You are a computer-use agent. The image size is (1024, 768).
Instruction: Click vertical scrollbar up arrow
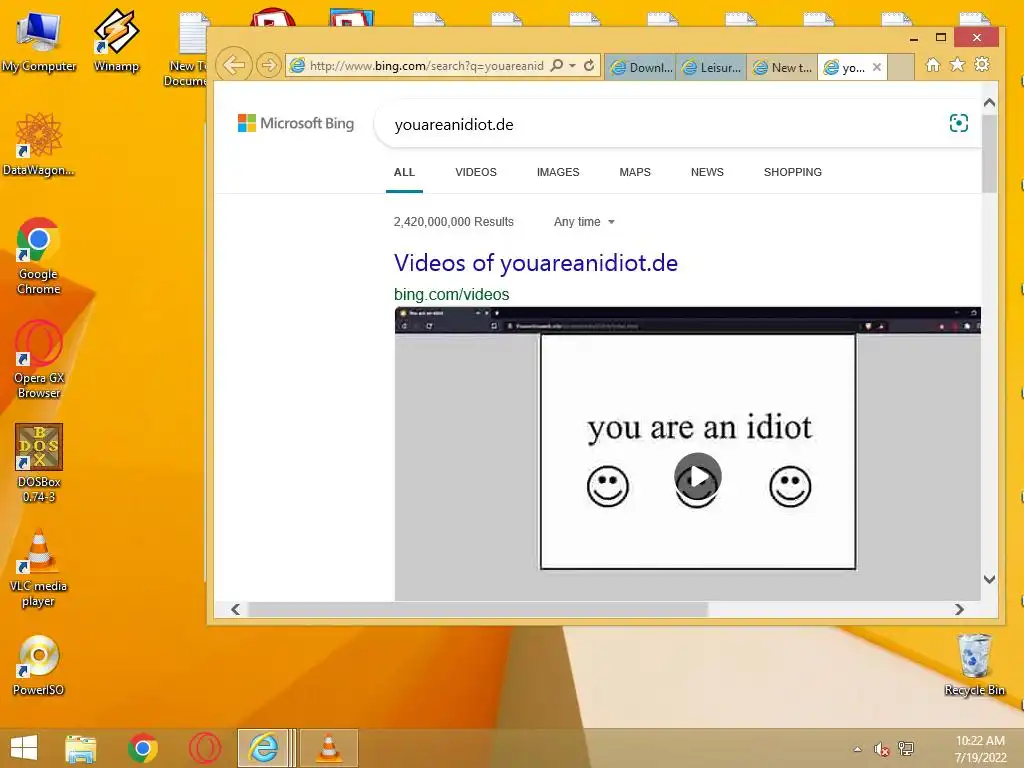tap(989, 103)
